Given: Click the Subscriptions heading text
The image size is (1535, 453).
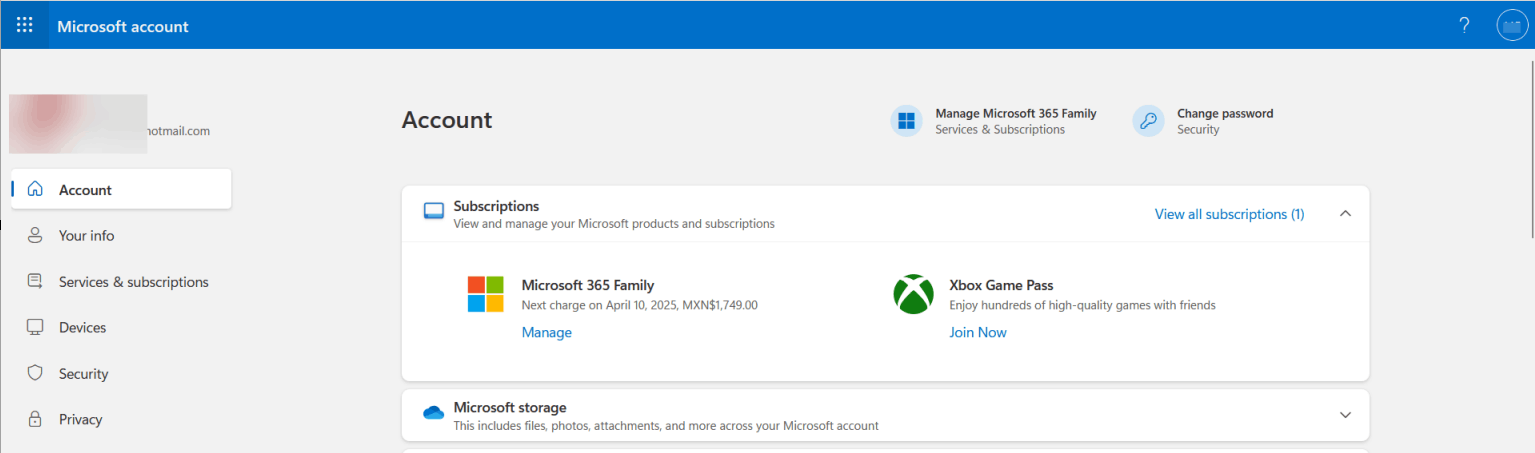Looking at the screenshot, I should point(496,206).
